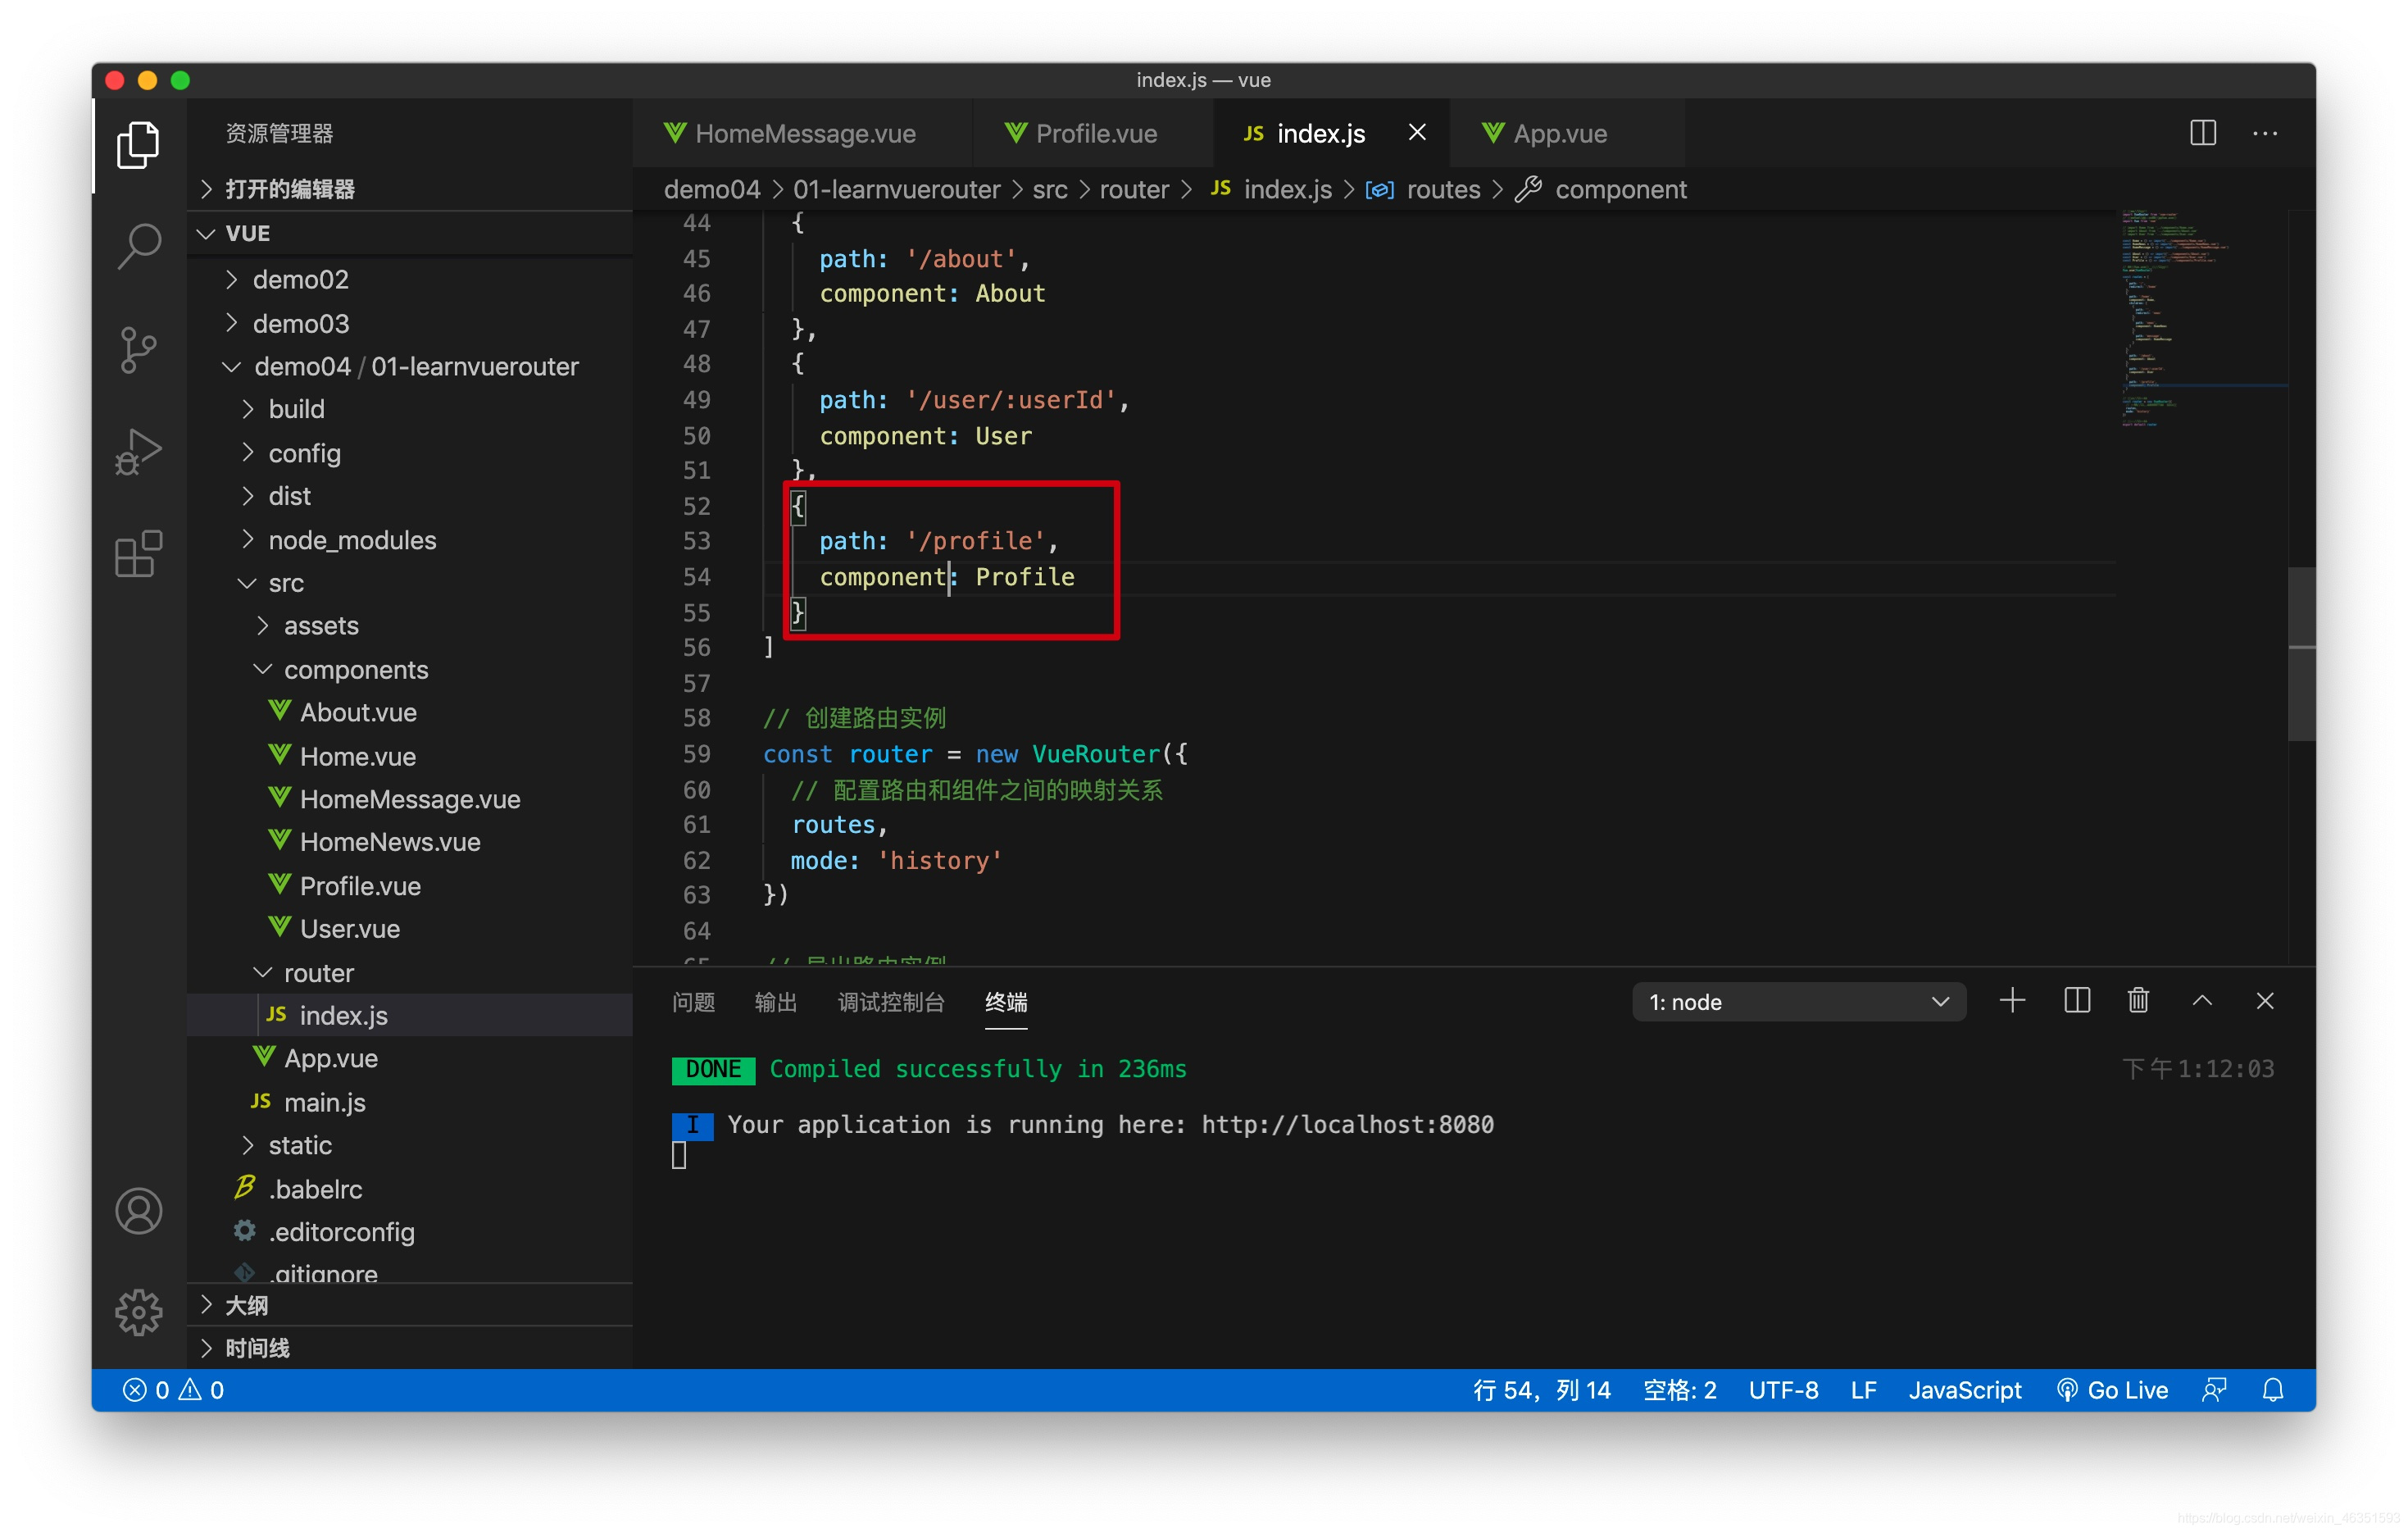2408x1533 pixels.
Task: Expand the build folder
Action: pyautogui.click(x=410, y=409)
